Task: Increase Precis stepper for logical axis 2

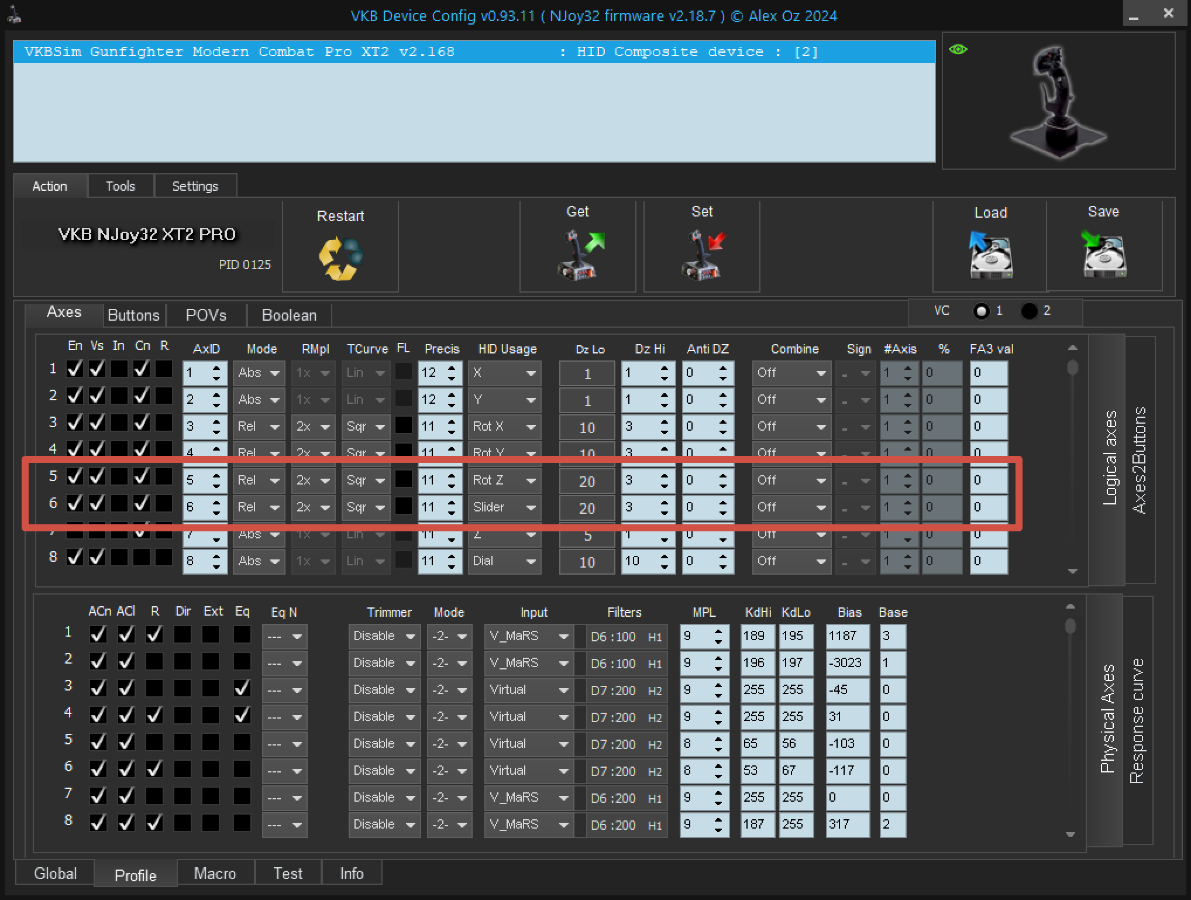Action: tap(452, 394)
